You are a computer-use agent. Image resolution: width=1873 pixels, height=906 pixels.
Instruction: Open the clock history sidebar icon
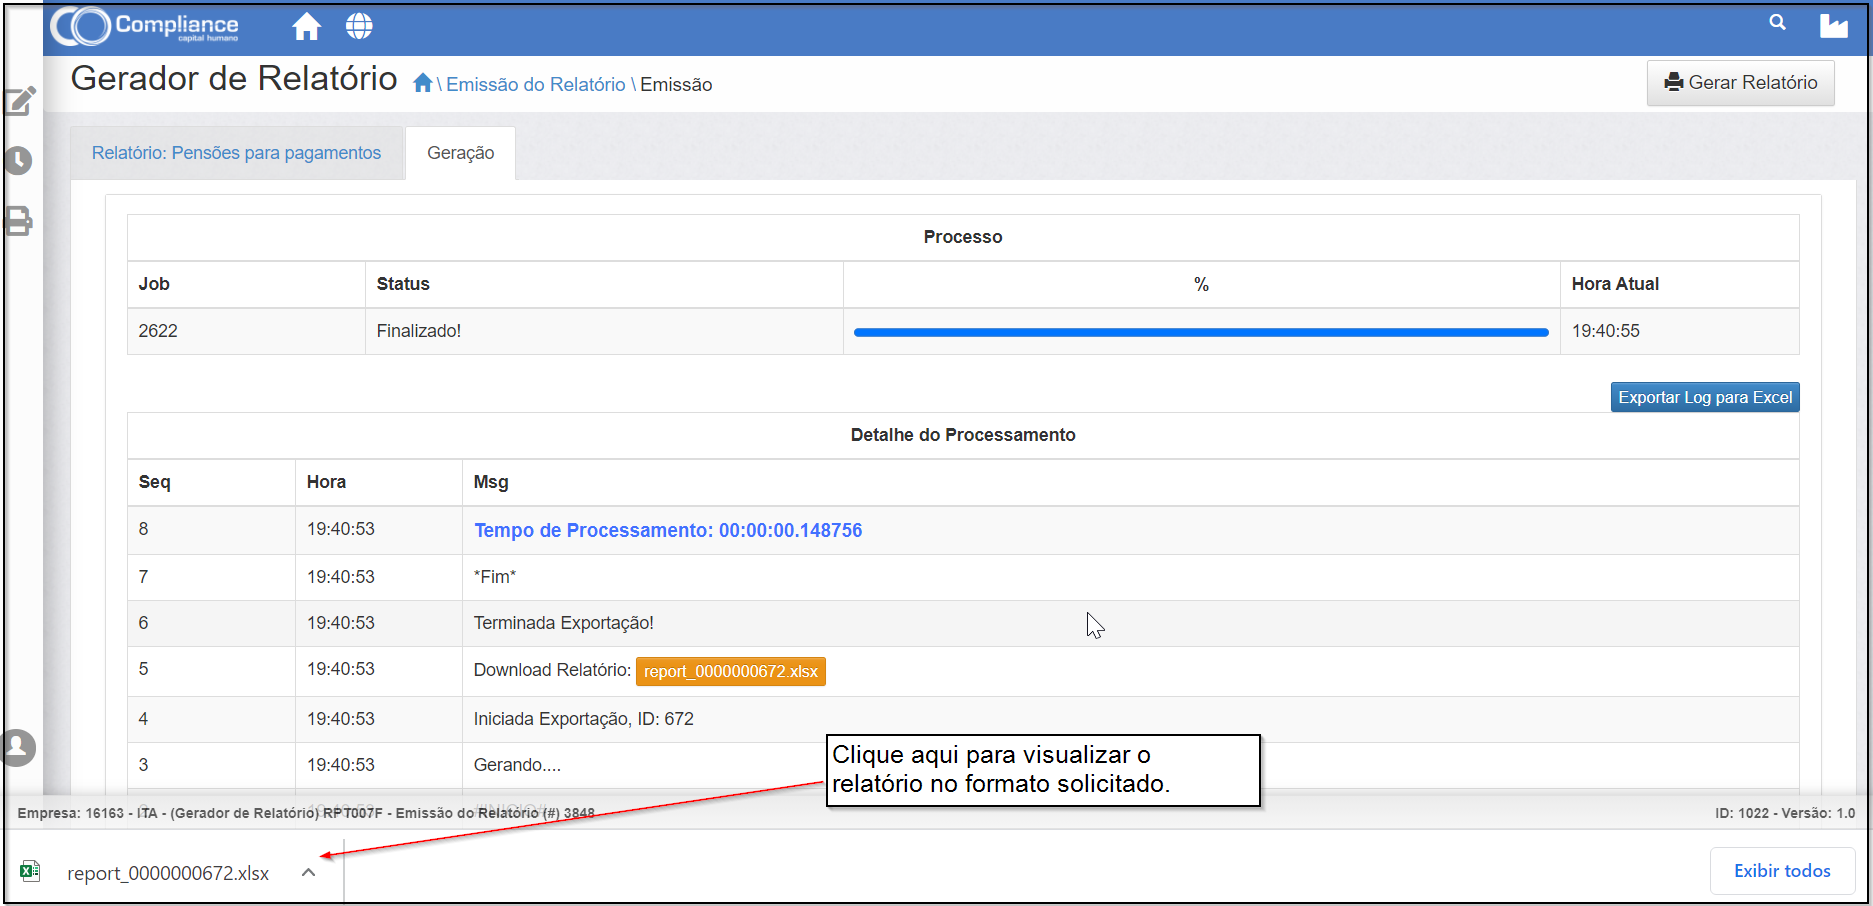coord(19,161)
